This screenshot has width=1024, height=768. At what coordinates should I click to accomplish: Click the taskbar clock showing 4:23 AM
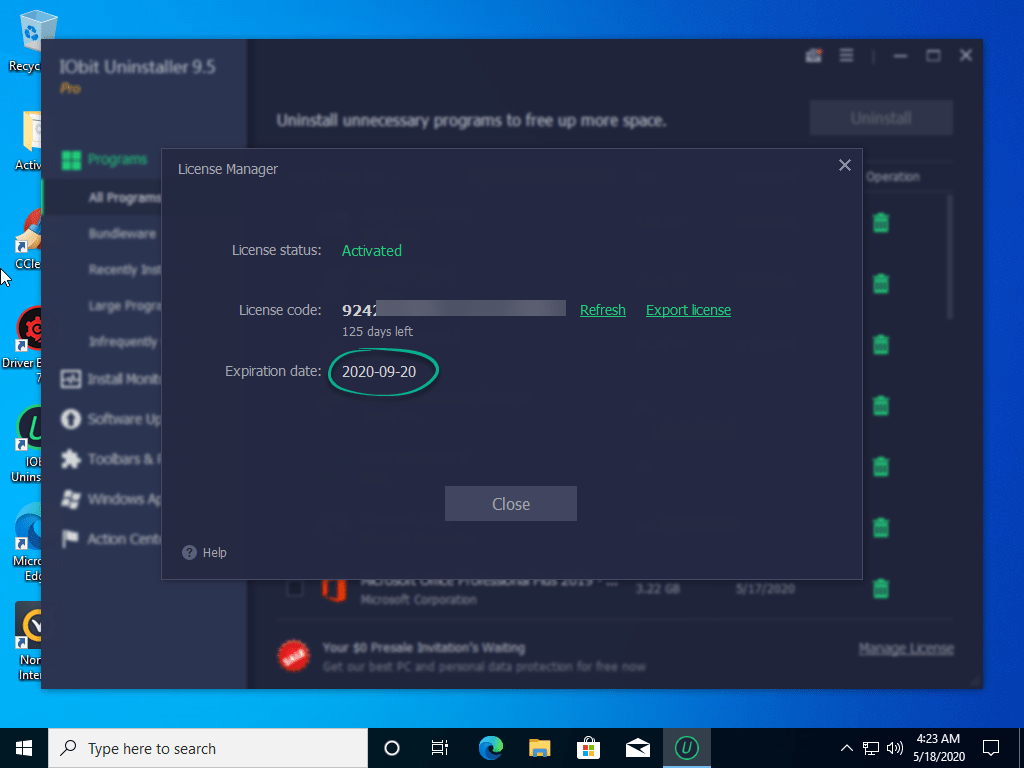[x=938, y=748]
